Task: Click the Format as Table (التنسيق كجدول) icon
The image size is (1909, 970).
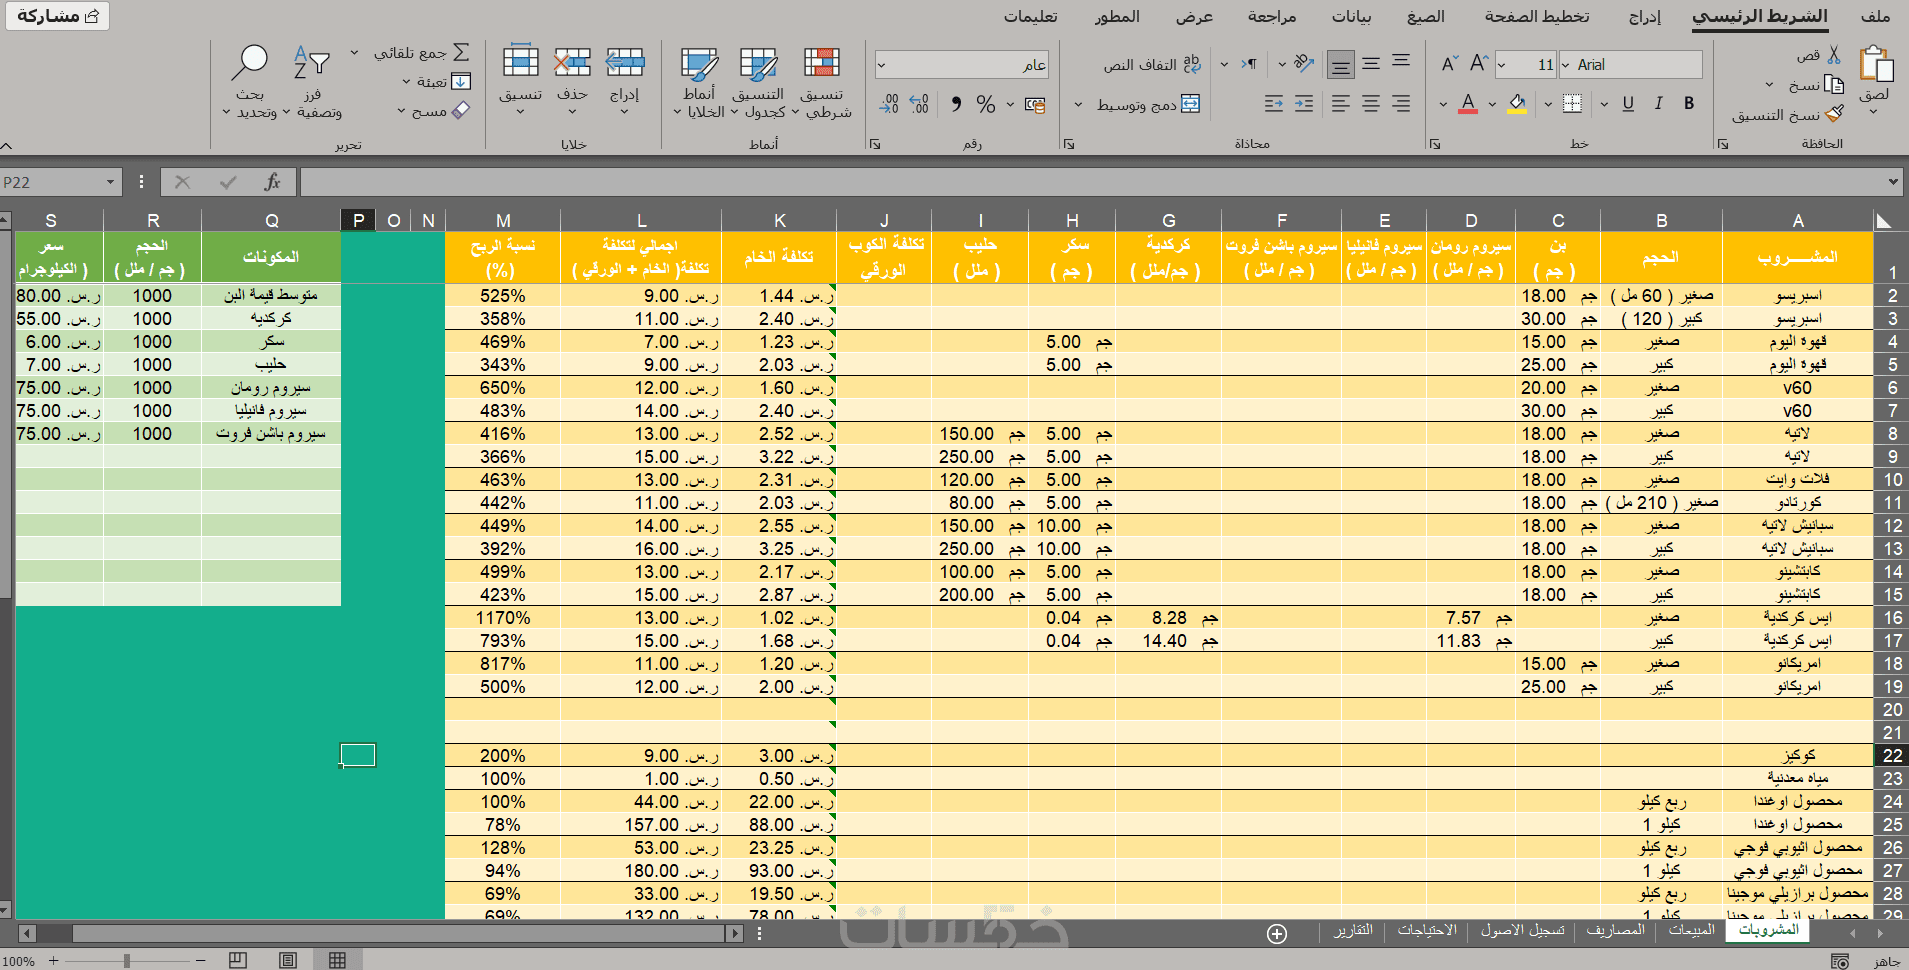Action: click(x=759, y=64)
